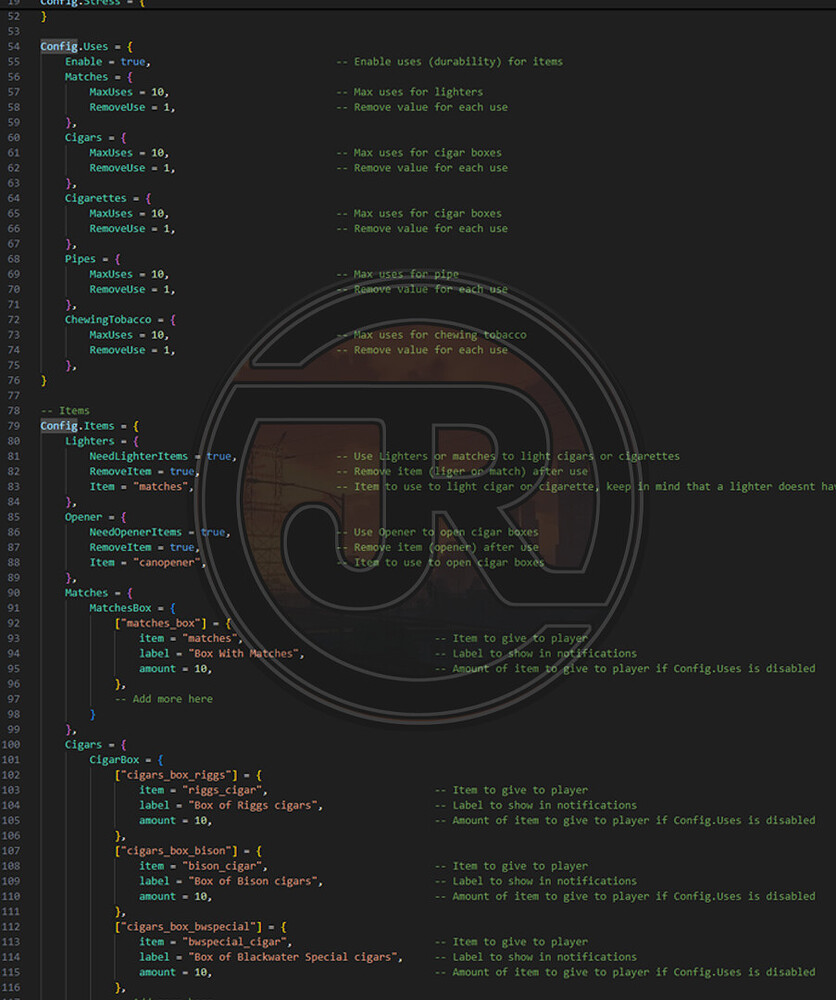Click the Enable key on line 55
Image resolution: width=836 pixels, height=1000 pixels.
(84, 62)
